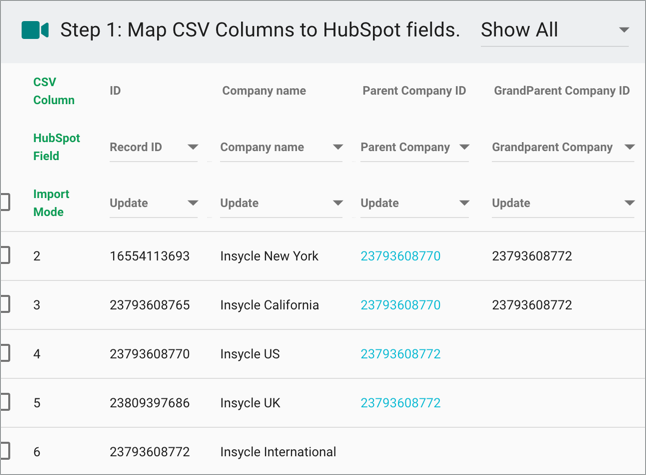Image resolution: width=646 pixels, height=475 pixels.
Task: Open the Show All filter dropdown
Action: pos(555,30)
